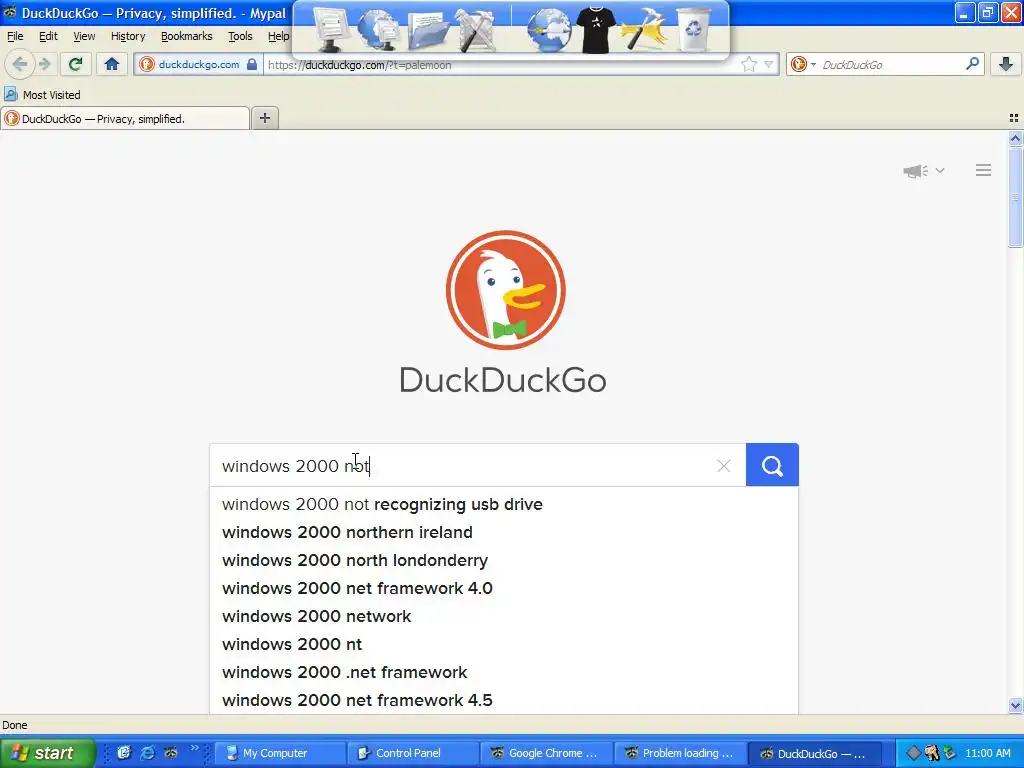The height and width of the screenshot is (768, 1024).
Task: Open the search engine selector dropdown
Action: 813,65
